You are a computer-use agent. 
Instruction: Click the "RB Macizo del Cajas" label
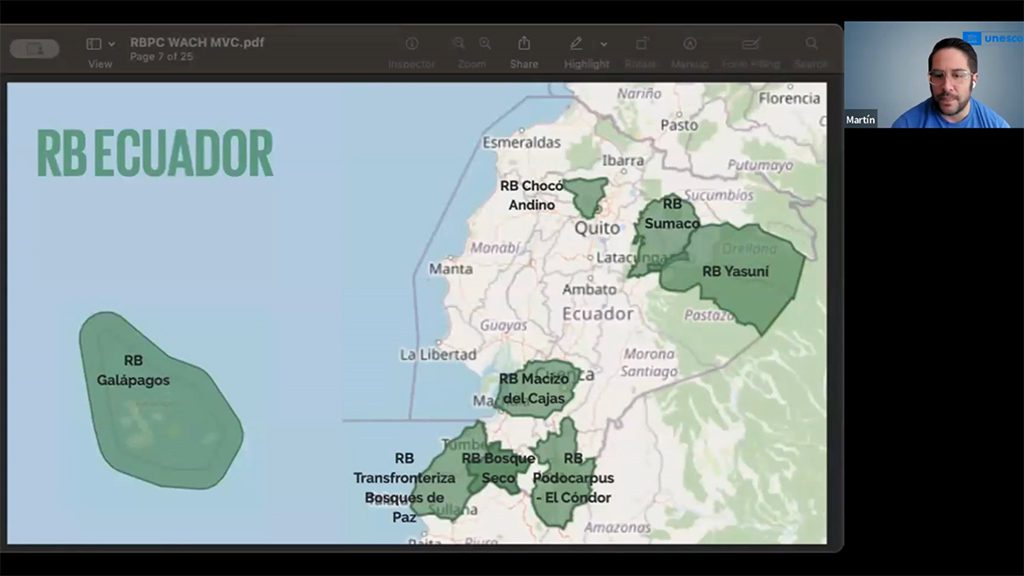534,389
